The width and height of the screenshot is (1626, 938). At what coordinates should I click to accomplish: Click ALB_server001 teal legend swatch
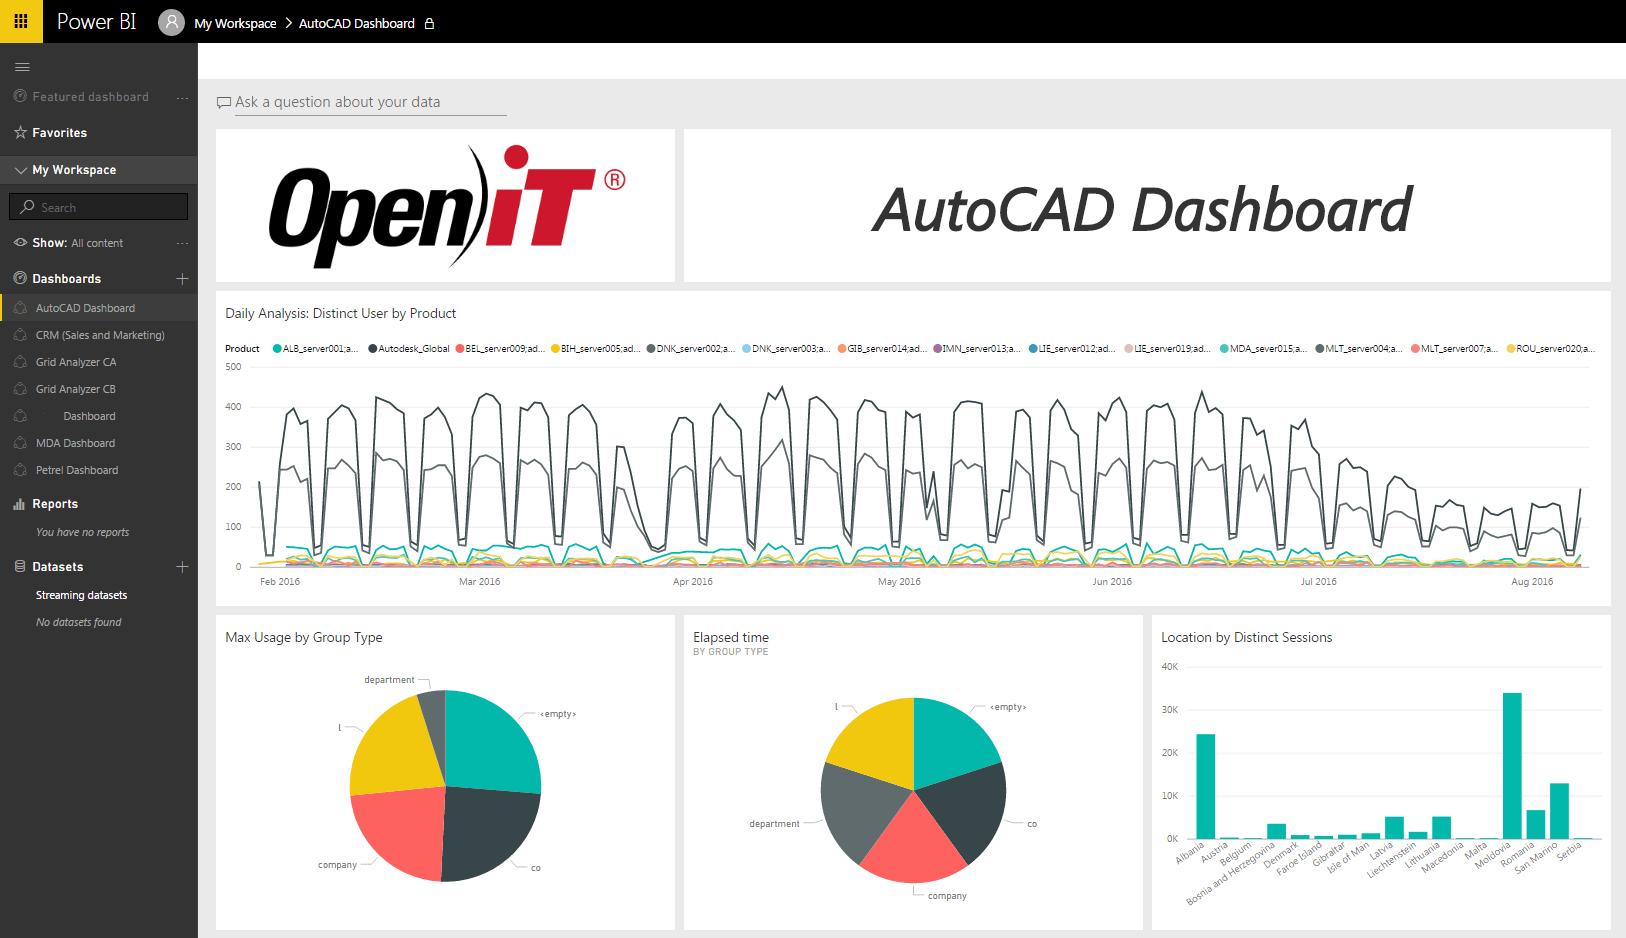coord(277,349)
